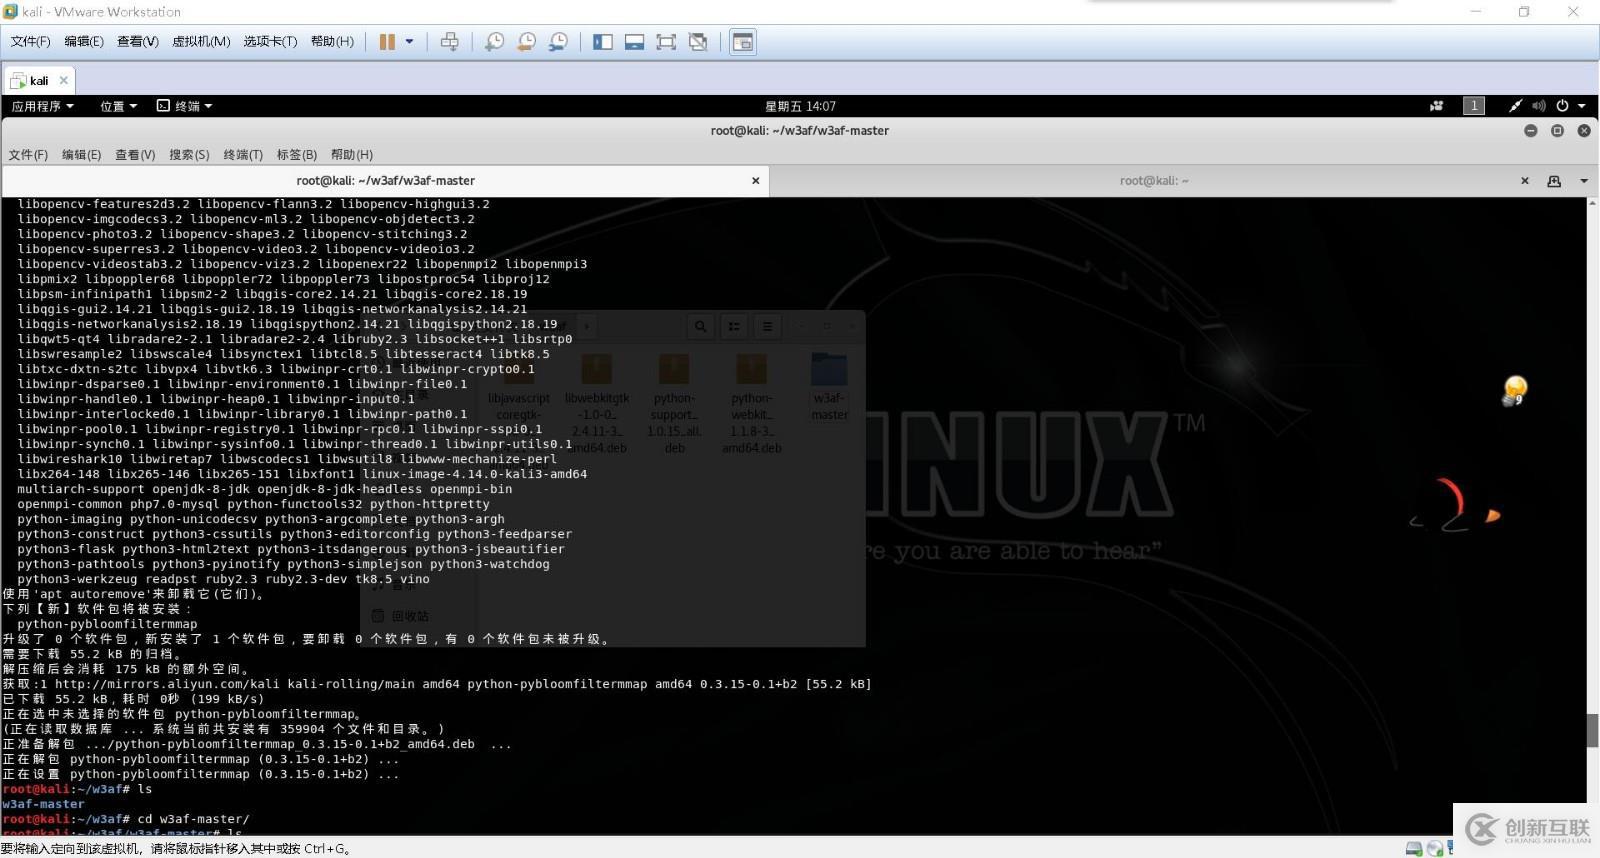Close the kali VM tab
The width and height of the screenshot is (1600, 858).
tap(64, 80)
